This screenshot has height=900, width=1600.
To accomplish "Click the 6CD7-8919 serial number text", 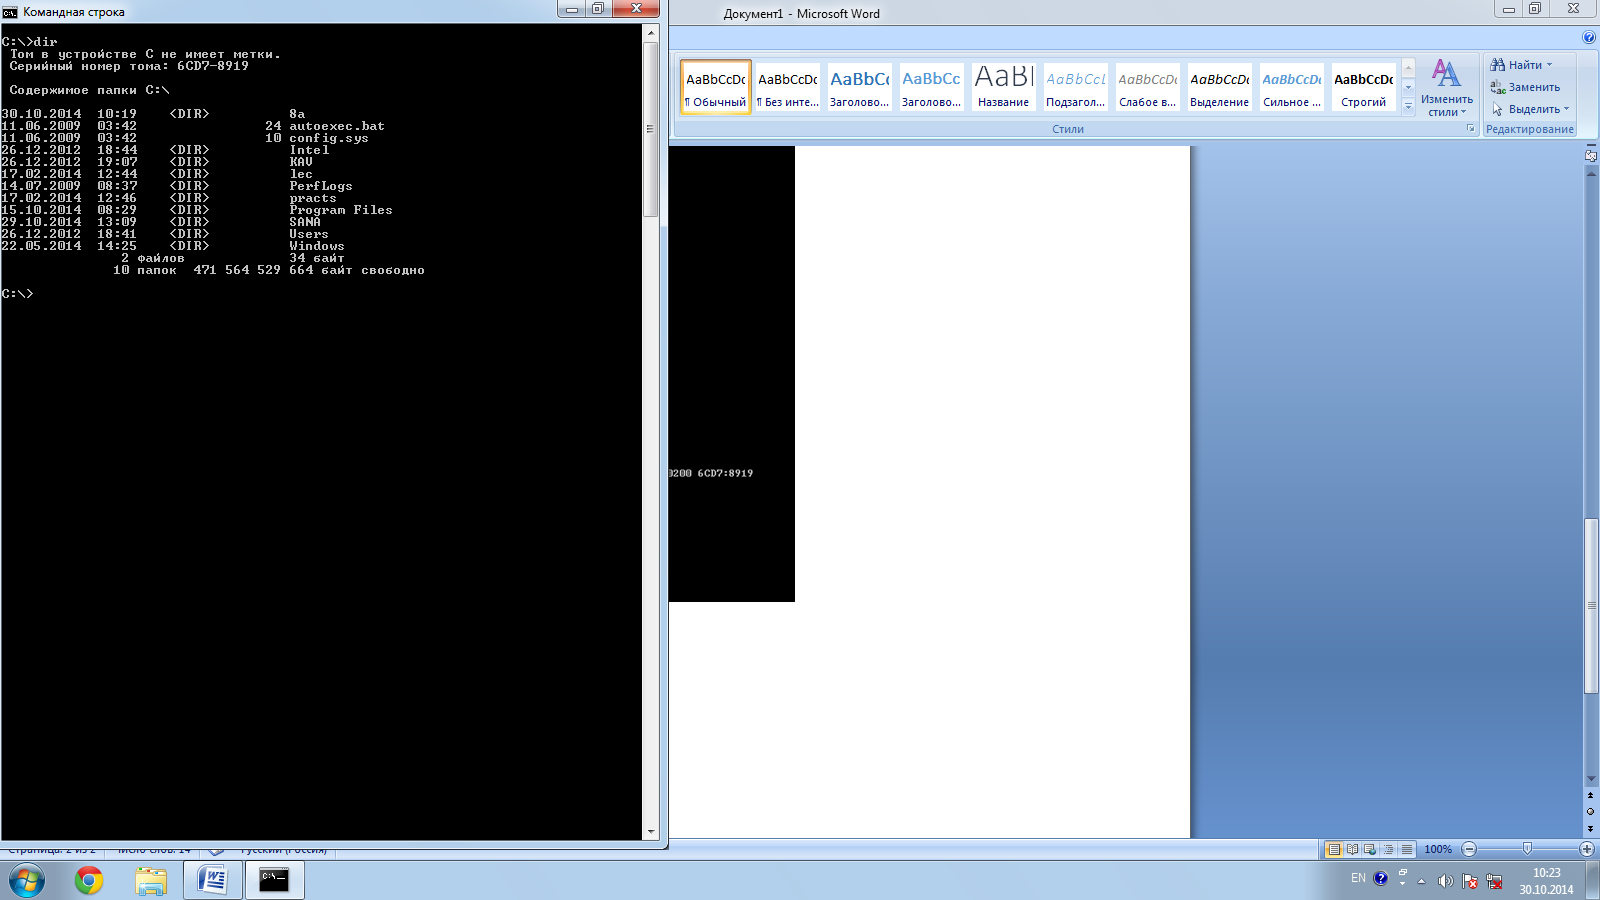I will click(x=213, y=66).
